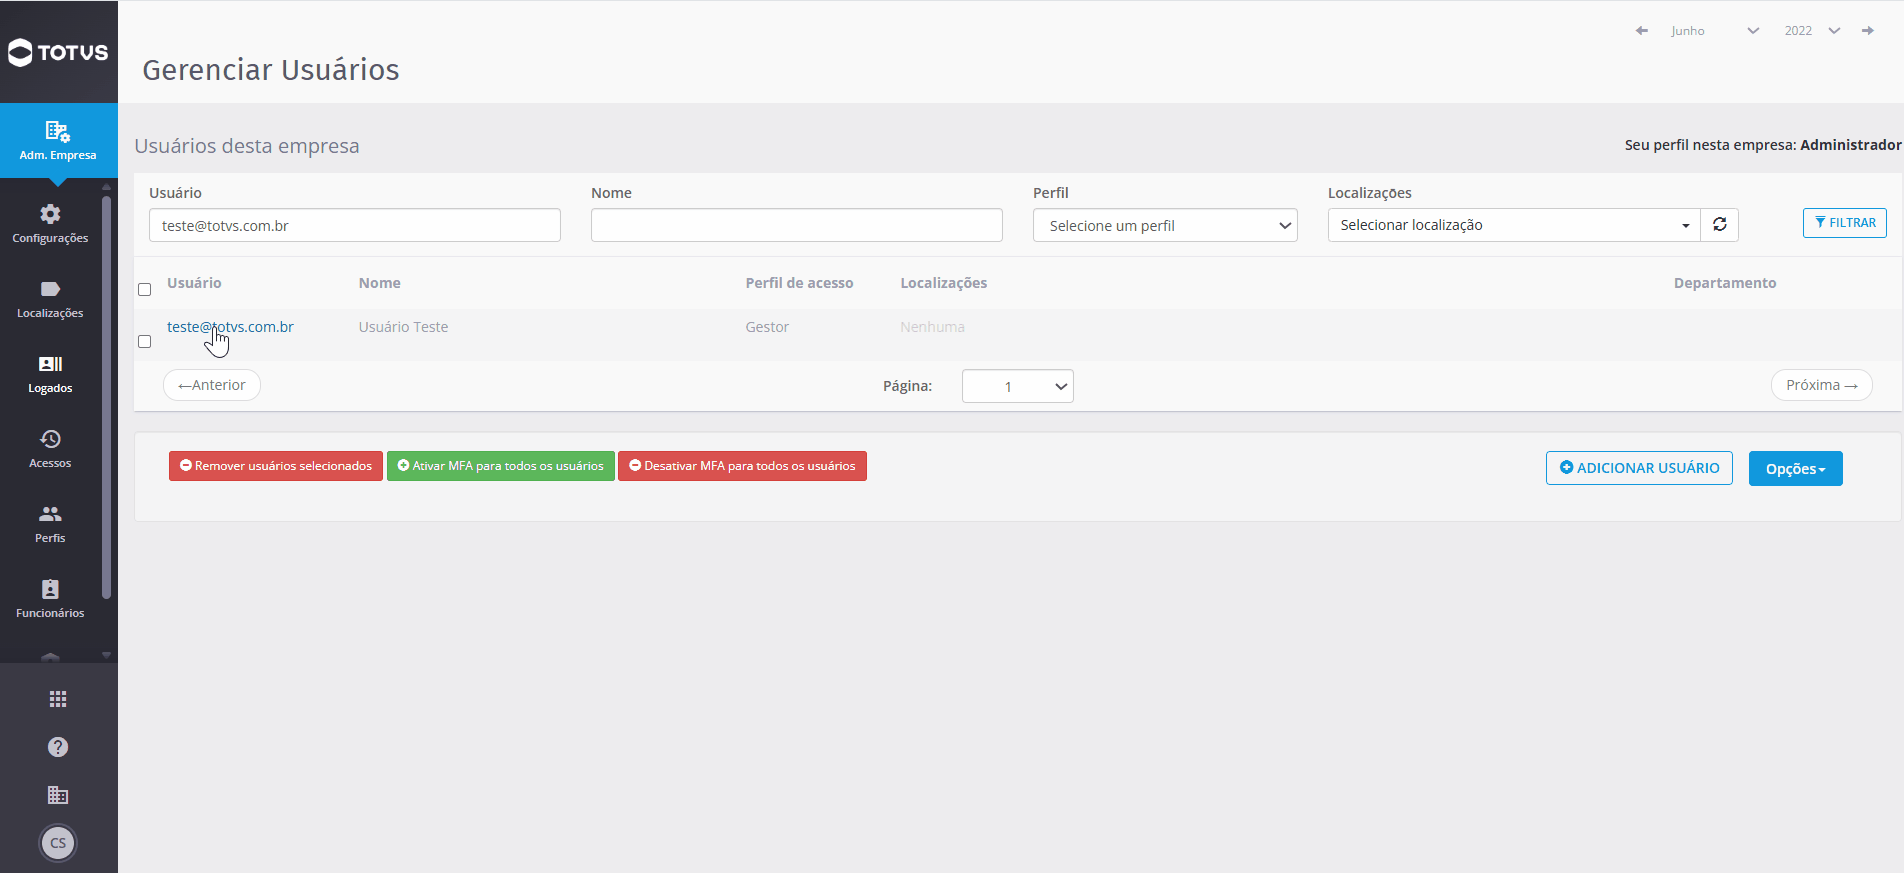Open the Página number dropdown

click(1018, 386)
